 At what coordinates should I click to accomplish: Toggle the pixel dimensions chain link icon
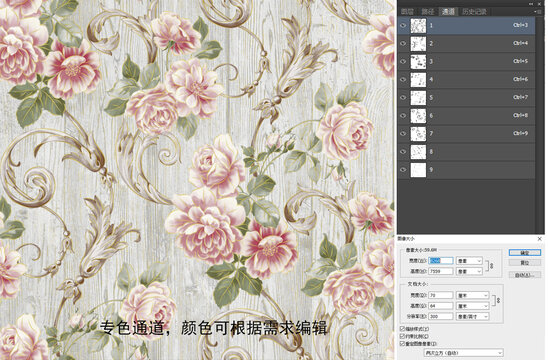click(491, 266)
